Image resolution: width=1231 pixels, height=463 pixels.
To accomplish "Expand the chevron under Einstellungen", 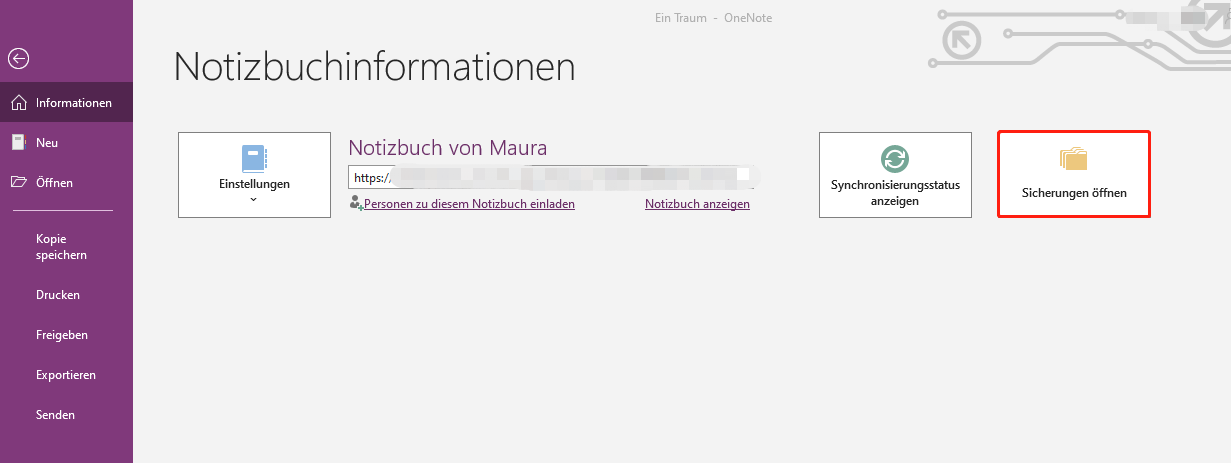I will pyautogui.click(x=254, y=199).
